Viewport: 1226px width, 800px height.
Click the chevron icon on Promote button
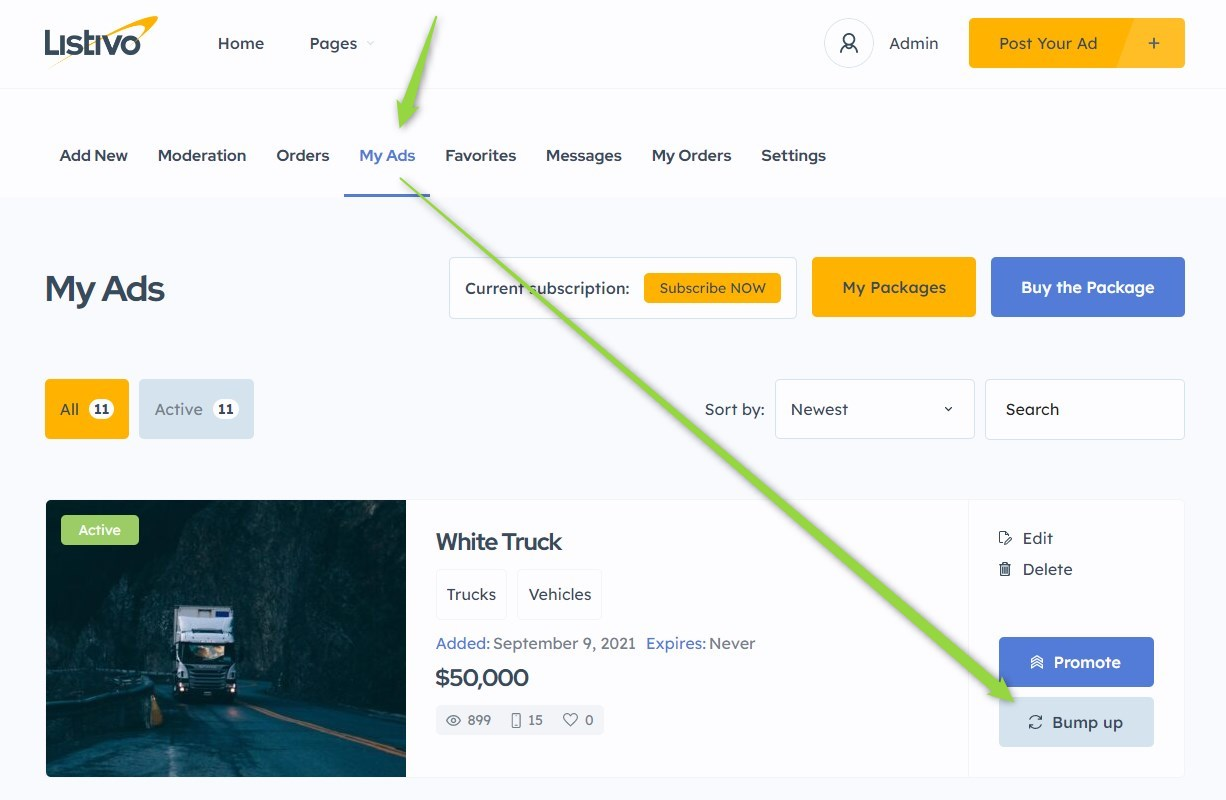pyautogui.click(x=1037, y=662)
